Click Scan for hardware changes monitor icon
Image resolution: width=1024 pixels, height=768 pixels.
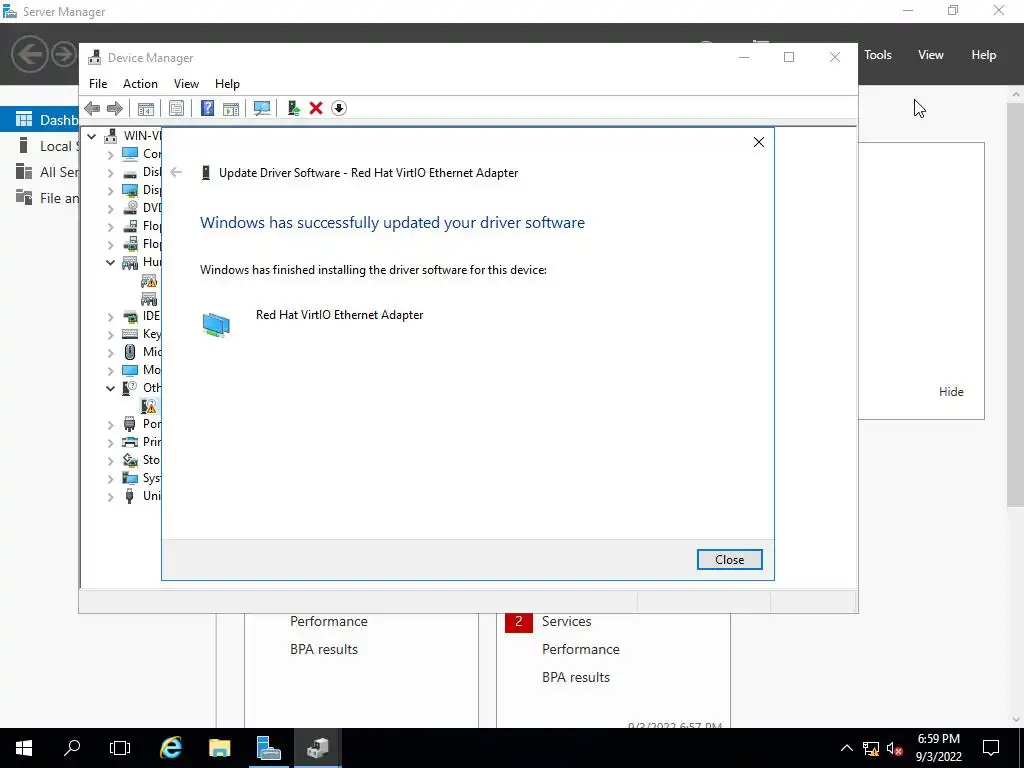(262, 108)
